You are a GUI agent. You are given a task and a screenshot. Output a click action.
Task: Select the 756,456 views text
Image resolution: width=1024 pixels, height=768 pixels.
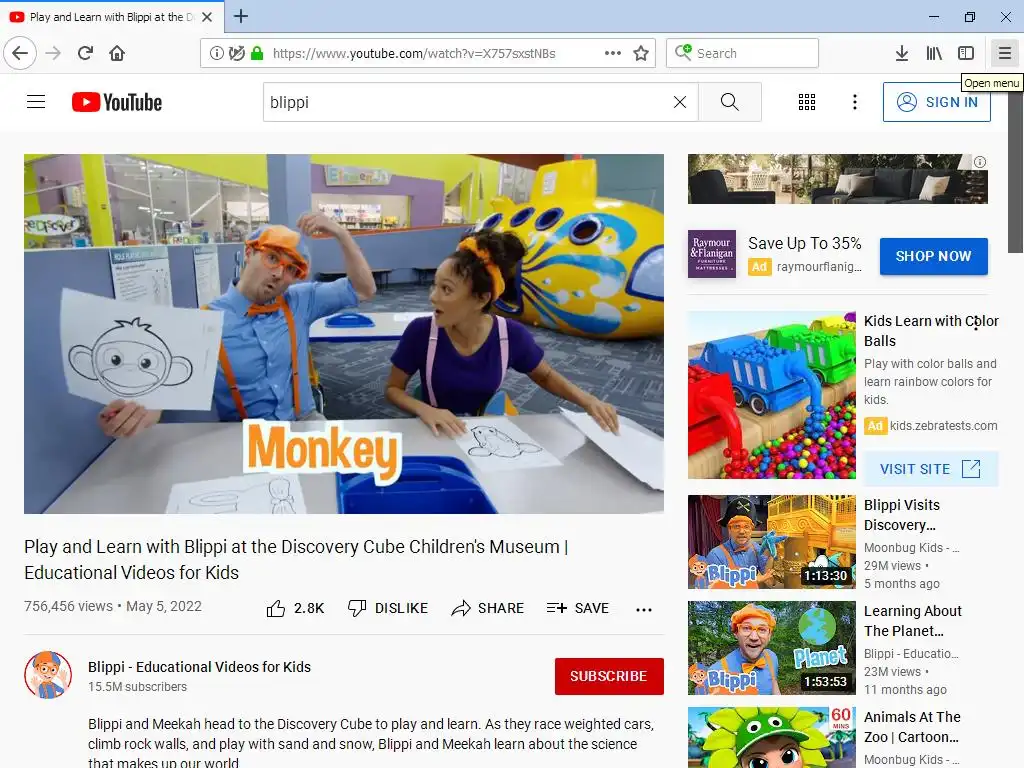[68, 606]
